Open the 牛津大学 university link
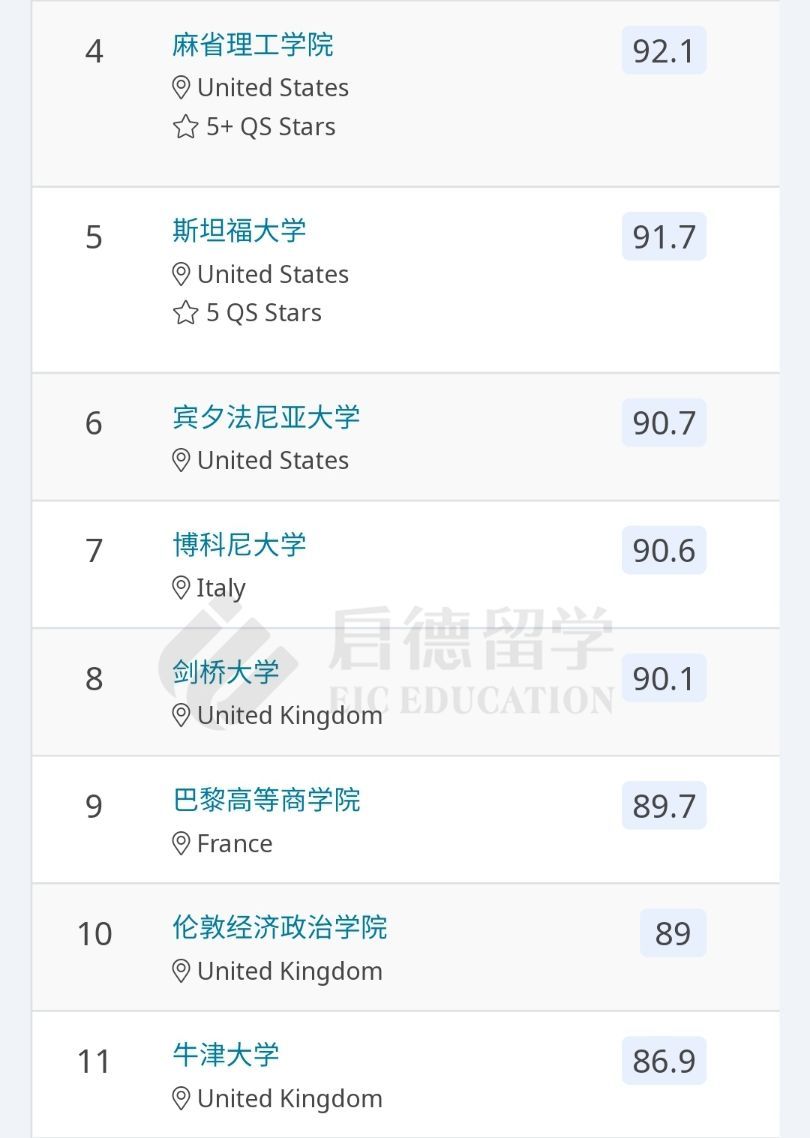 (x=225, y=1055)
